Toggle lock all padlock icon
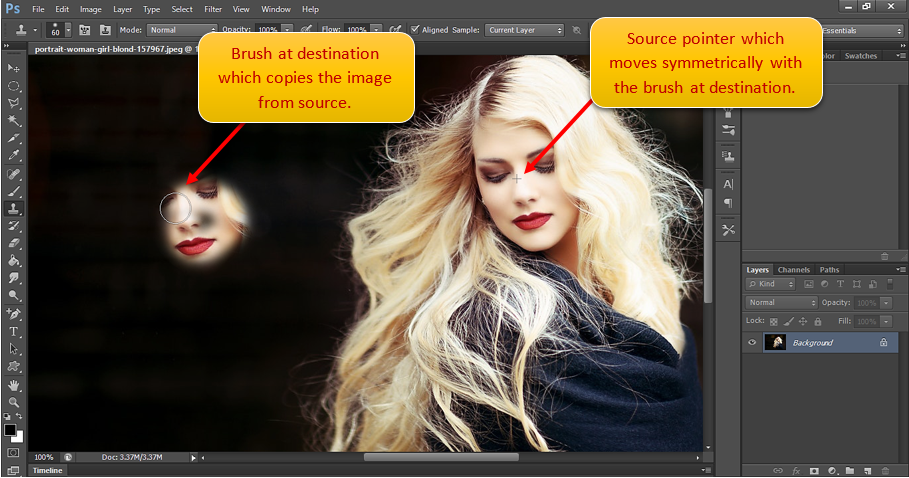 (817, 321)
